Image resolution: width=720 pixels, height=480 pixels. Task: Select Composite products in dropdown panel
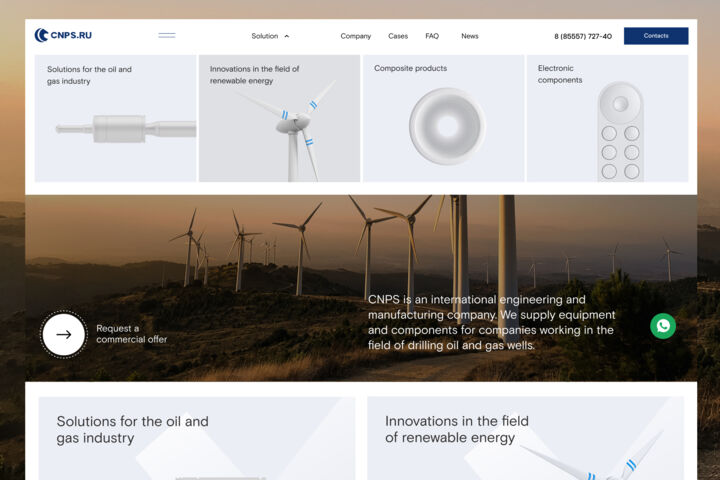point(410,68)
